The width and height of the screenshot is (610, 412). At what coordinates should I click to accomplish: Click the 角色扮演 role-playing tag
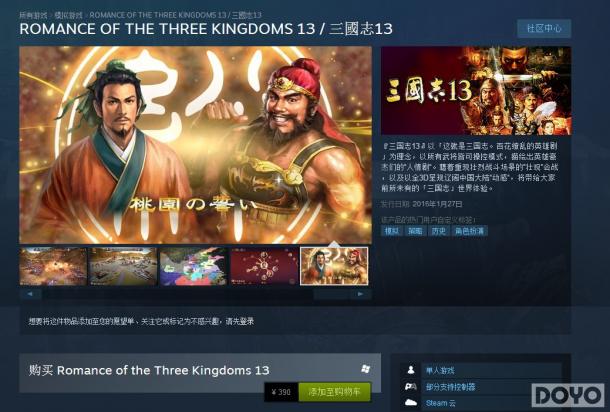(470, 231)
